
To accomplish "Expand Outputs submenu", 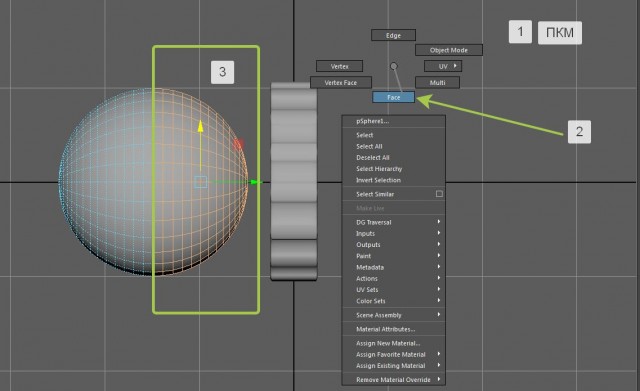I will pos(393,245).
